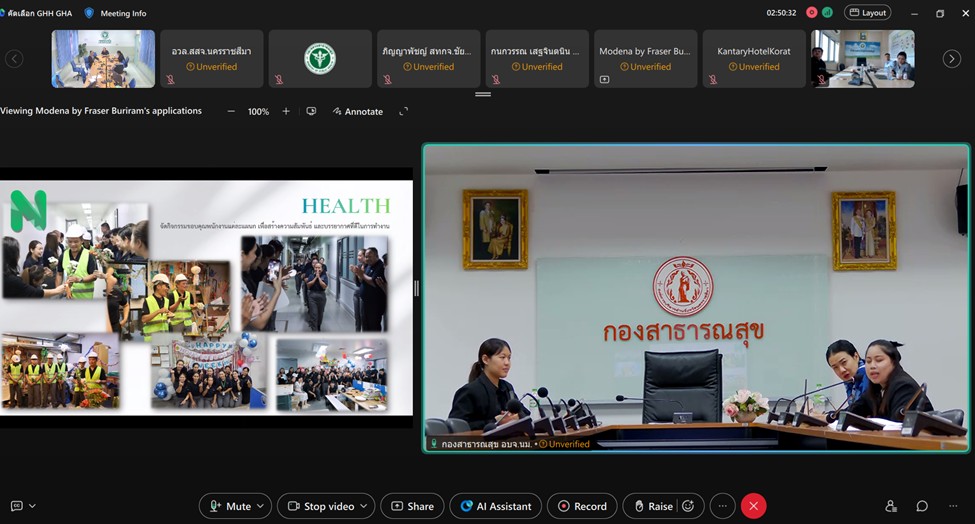Image resolution: width=975 pixels, height=524 pixels.
Task: Open video options arrow beside Stop video
Action: pos(365,506)
